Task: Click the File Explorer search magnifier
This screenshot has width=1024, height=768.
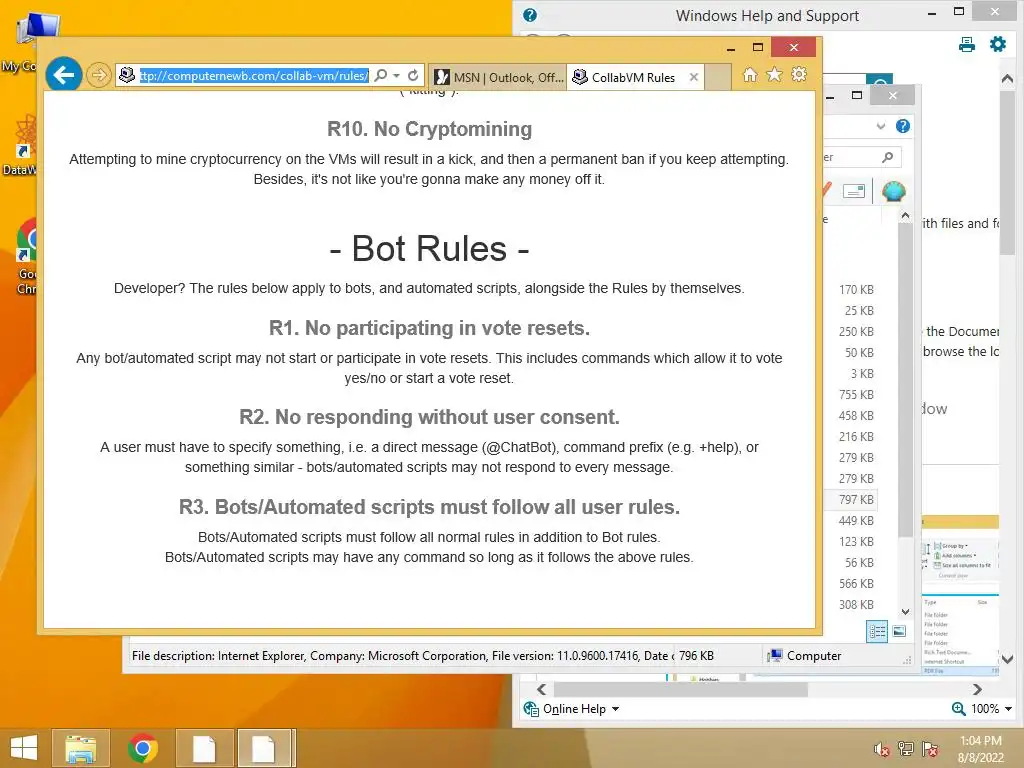Action: (888, 157)
